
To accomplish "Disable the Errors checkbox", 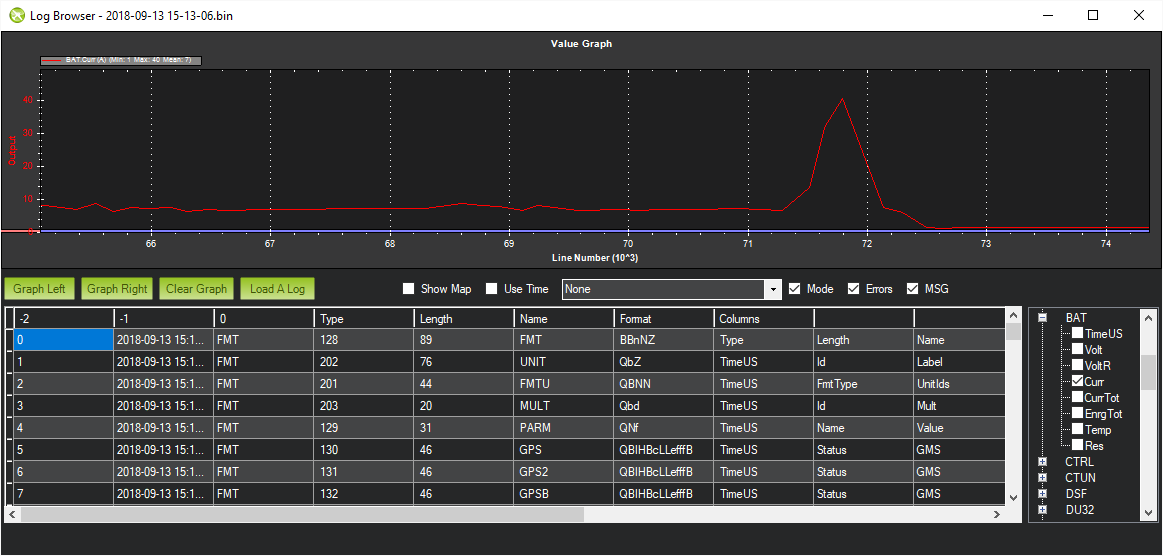I will (x=853, y=289).
